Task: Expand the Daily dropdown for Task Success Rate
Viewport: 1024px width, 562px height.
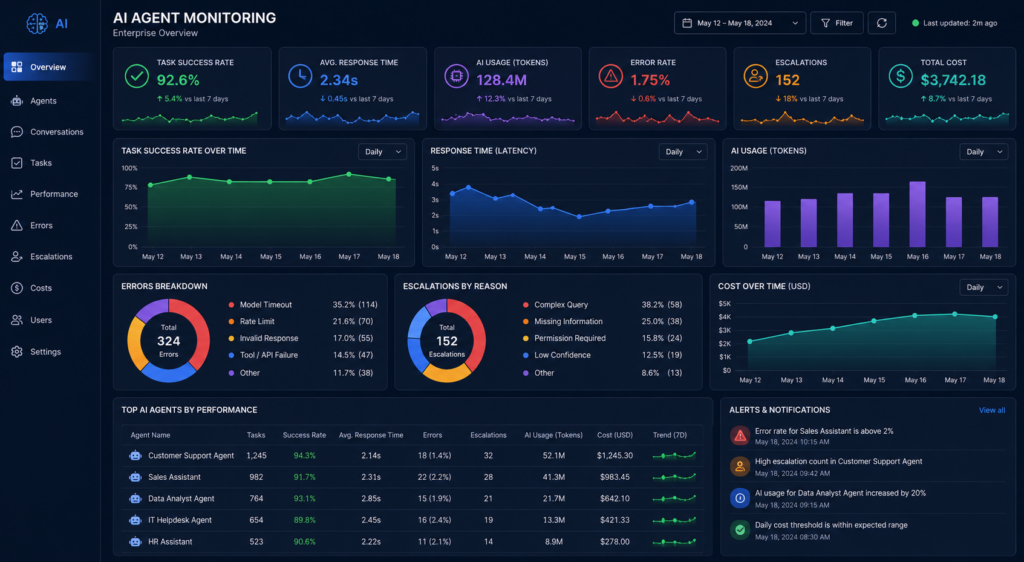Action: coord(383,151)
